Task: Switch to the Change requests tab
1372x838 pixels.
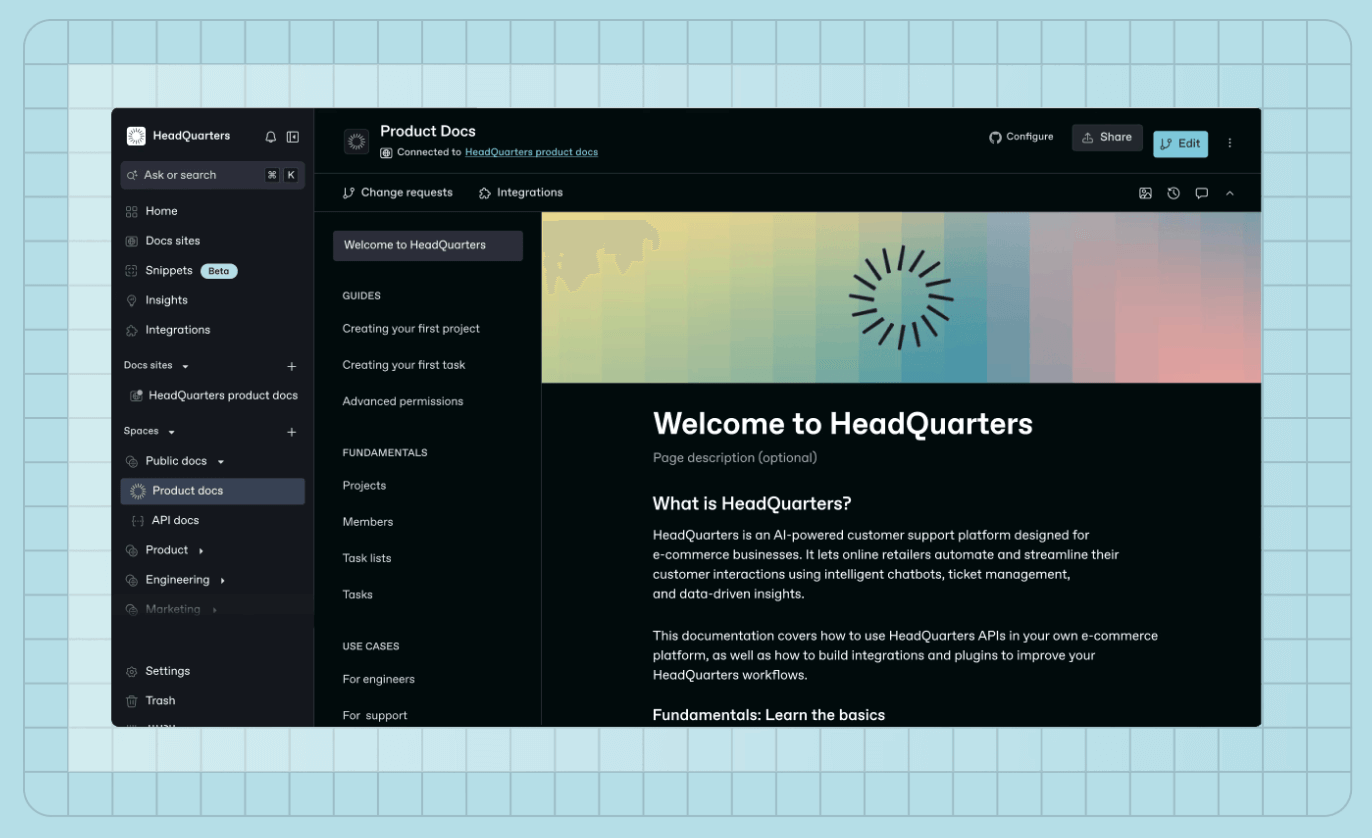Action: [397, 192]
